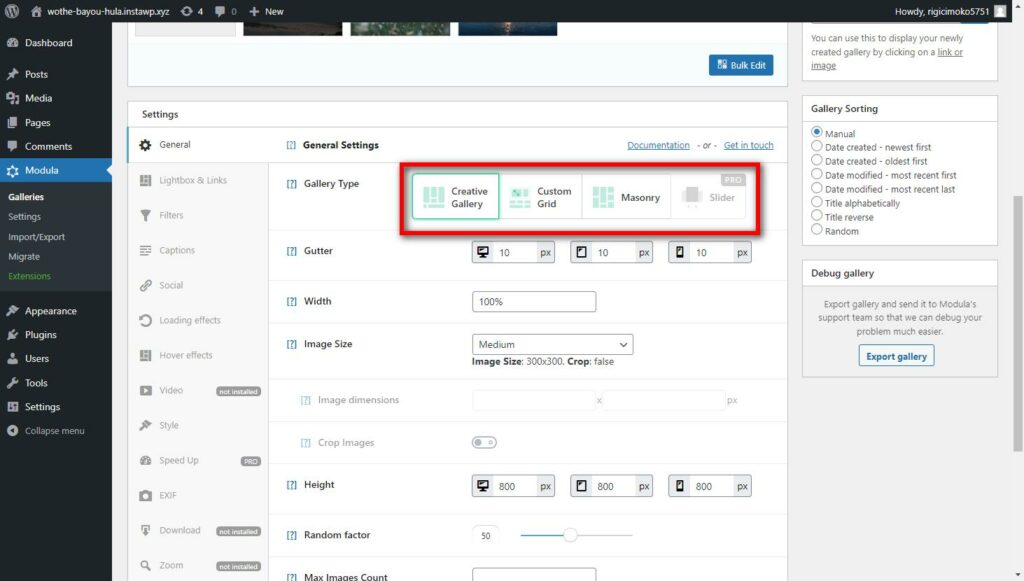Click the Bulk Edit button
Image resolution: width=1024 pixels, height=581 pixels.
point(740,65)
